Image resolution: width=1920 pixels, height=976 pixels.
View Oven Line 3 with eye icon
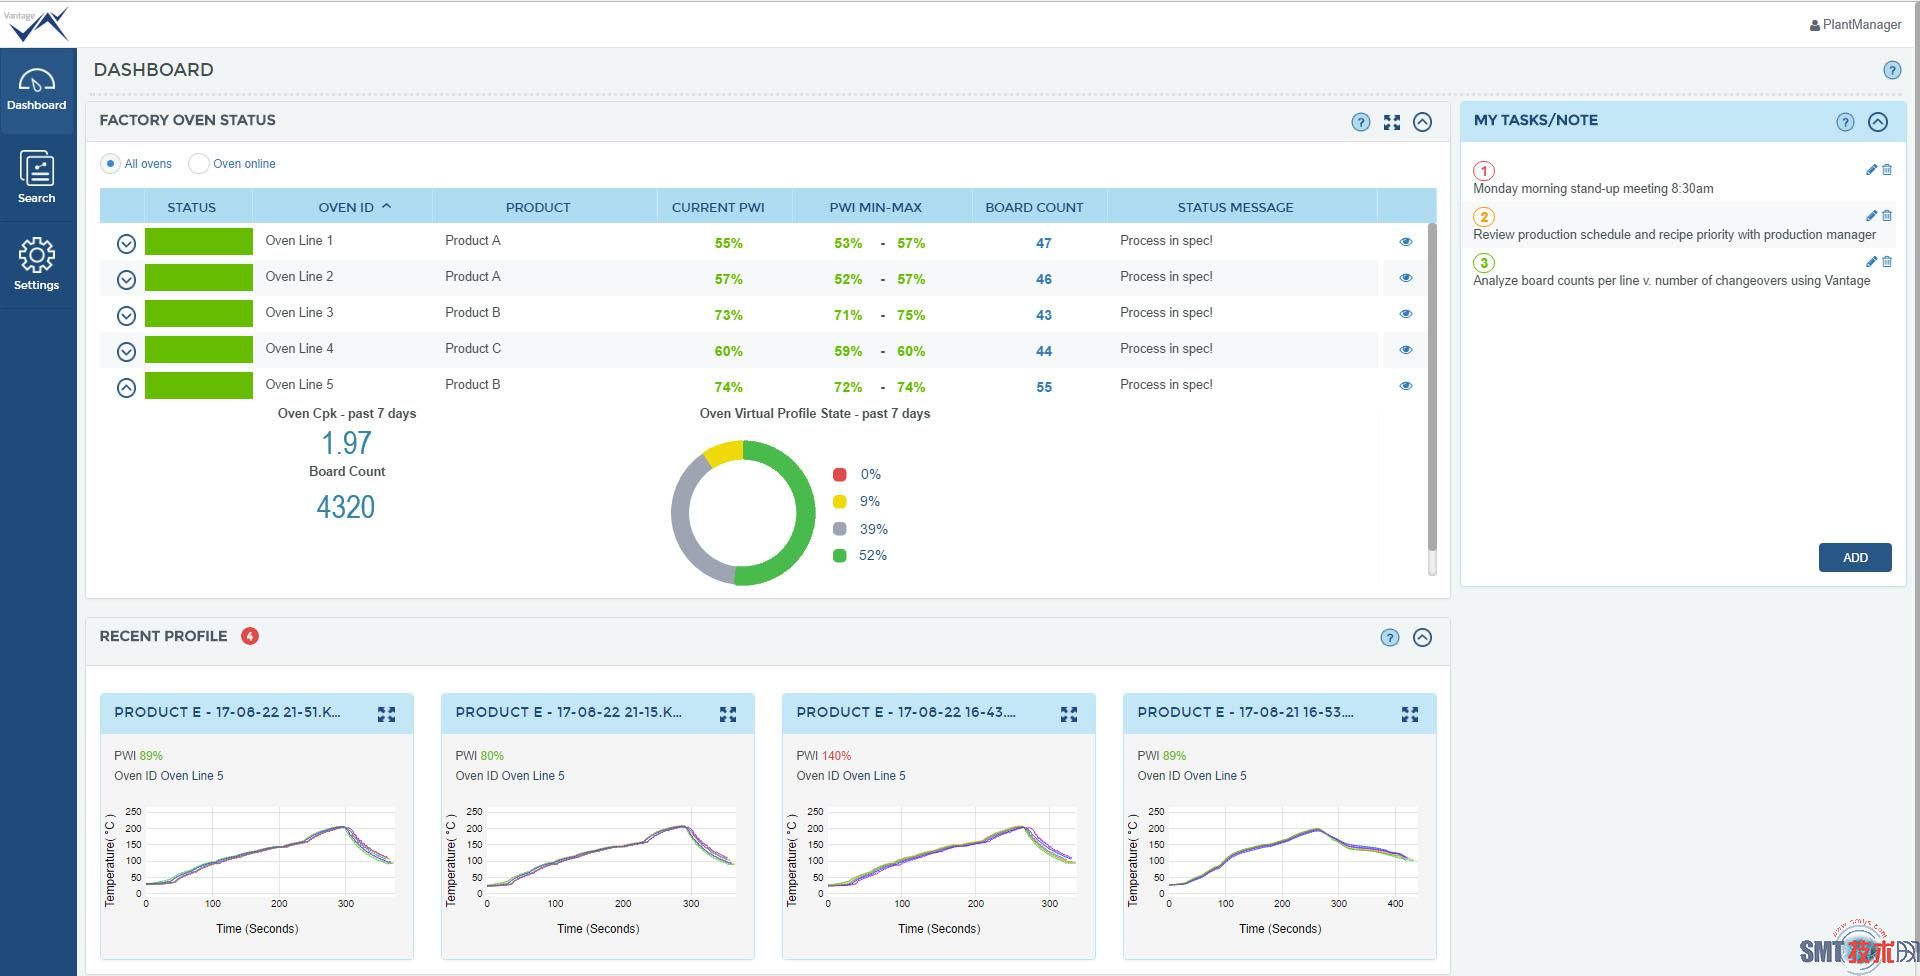point(1405,314)
